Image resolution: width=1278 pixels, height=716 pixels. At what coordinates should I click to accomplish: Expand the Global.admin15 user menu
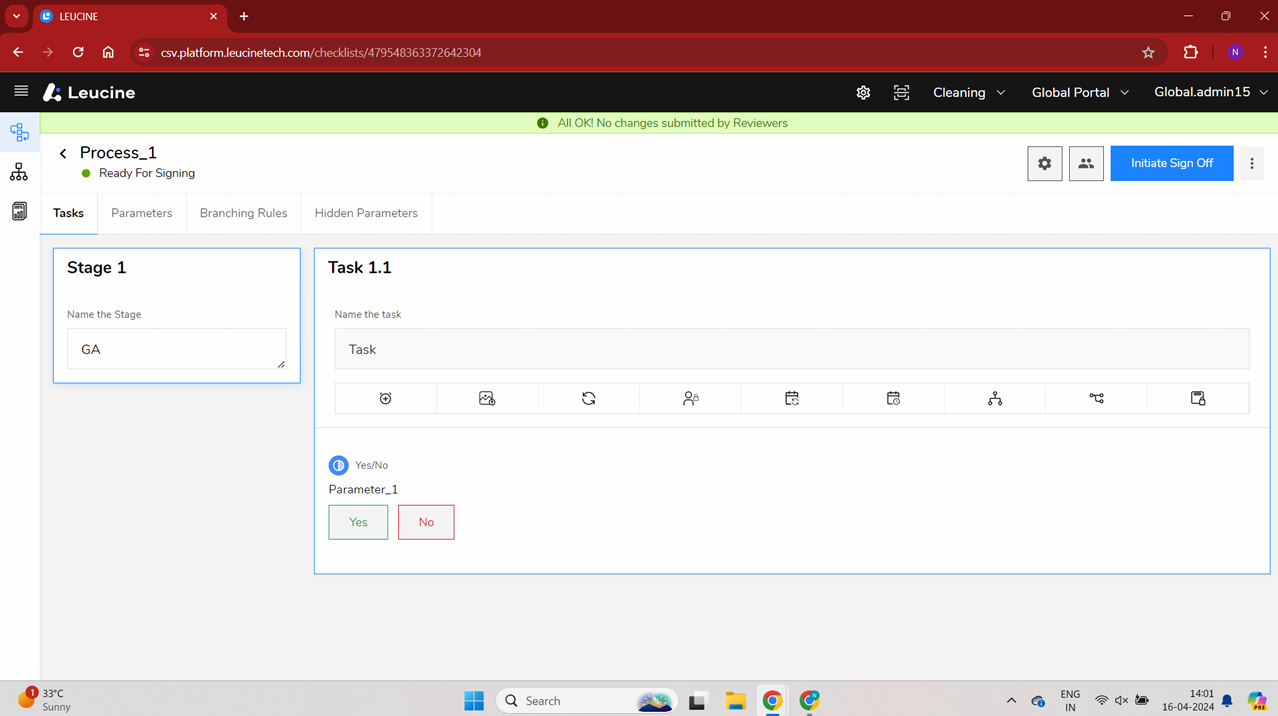click(1211, 92)
